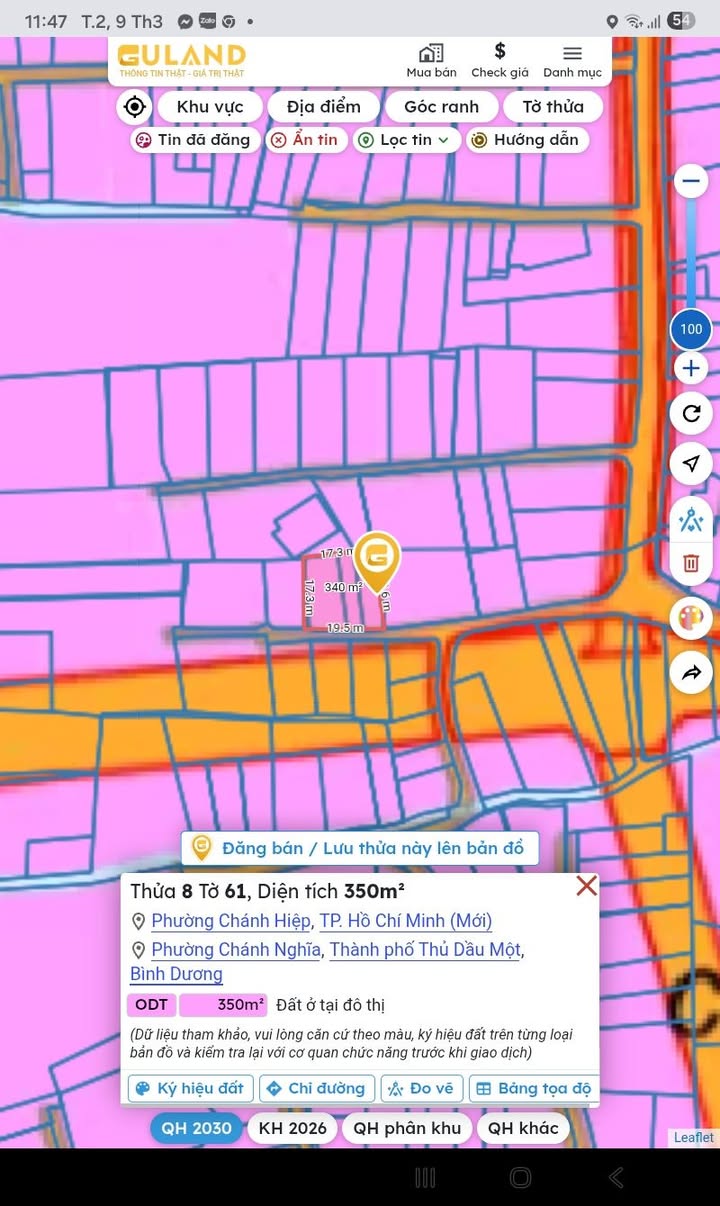Open the color palette map style icon
This screenshot has width=720, height=1206.
pyautogui.click(x=691, y=618)
